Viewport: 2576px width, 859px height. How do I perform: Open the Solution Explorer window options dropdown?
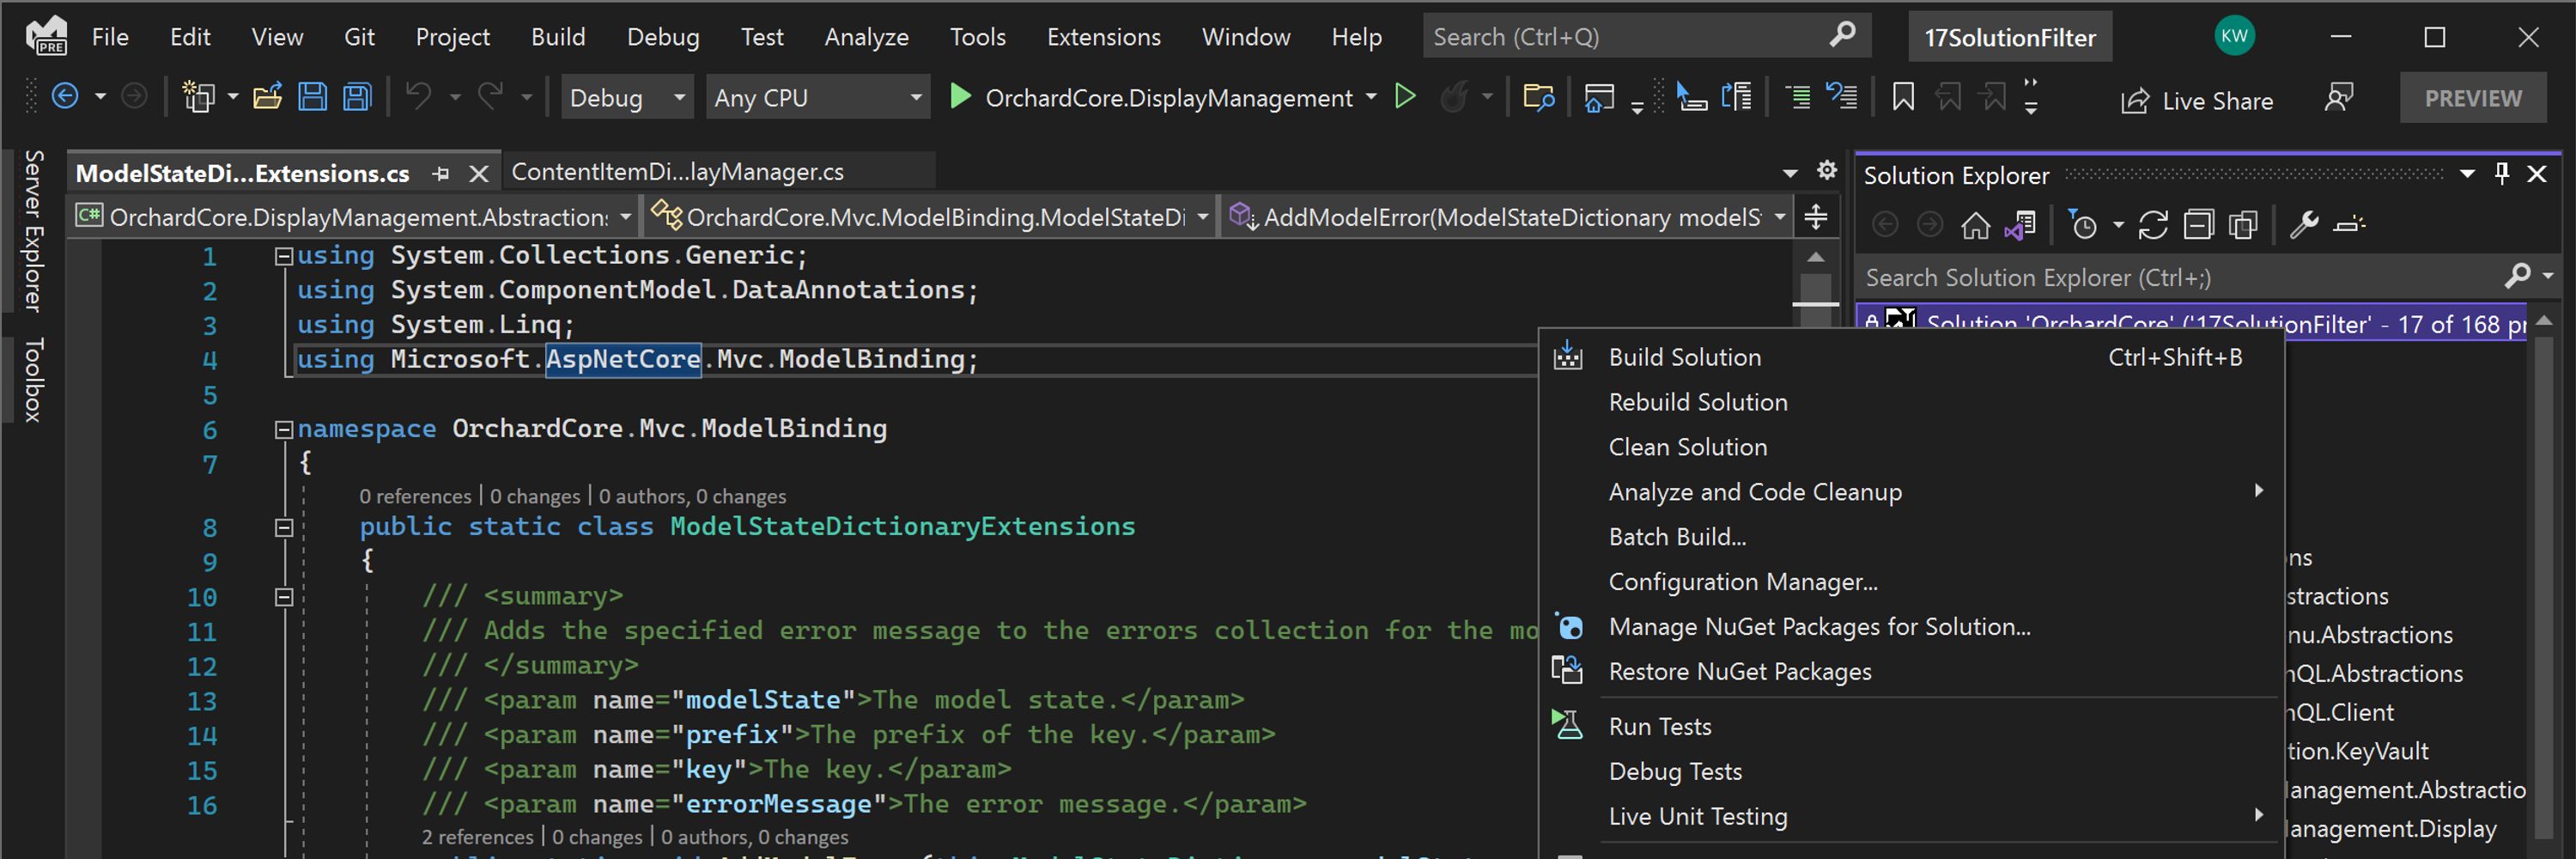point(2467,174)
